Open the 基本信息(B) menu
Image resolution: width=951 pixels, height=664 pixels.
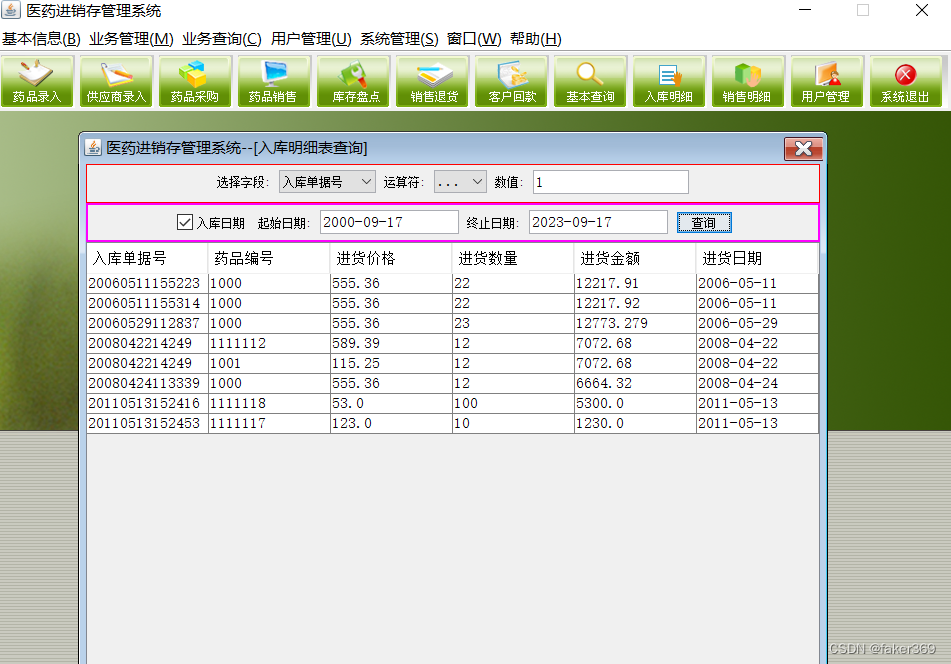pyautogui.click(x=41, y=39)
